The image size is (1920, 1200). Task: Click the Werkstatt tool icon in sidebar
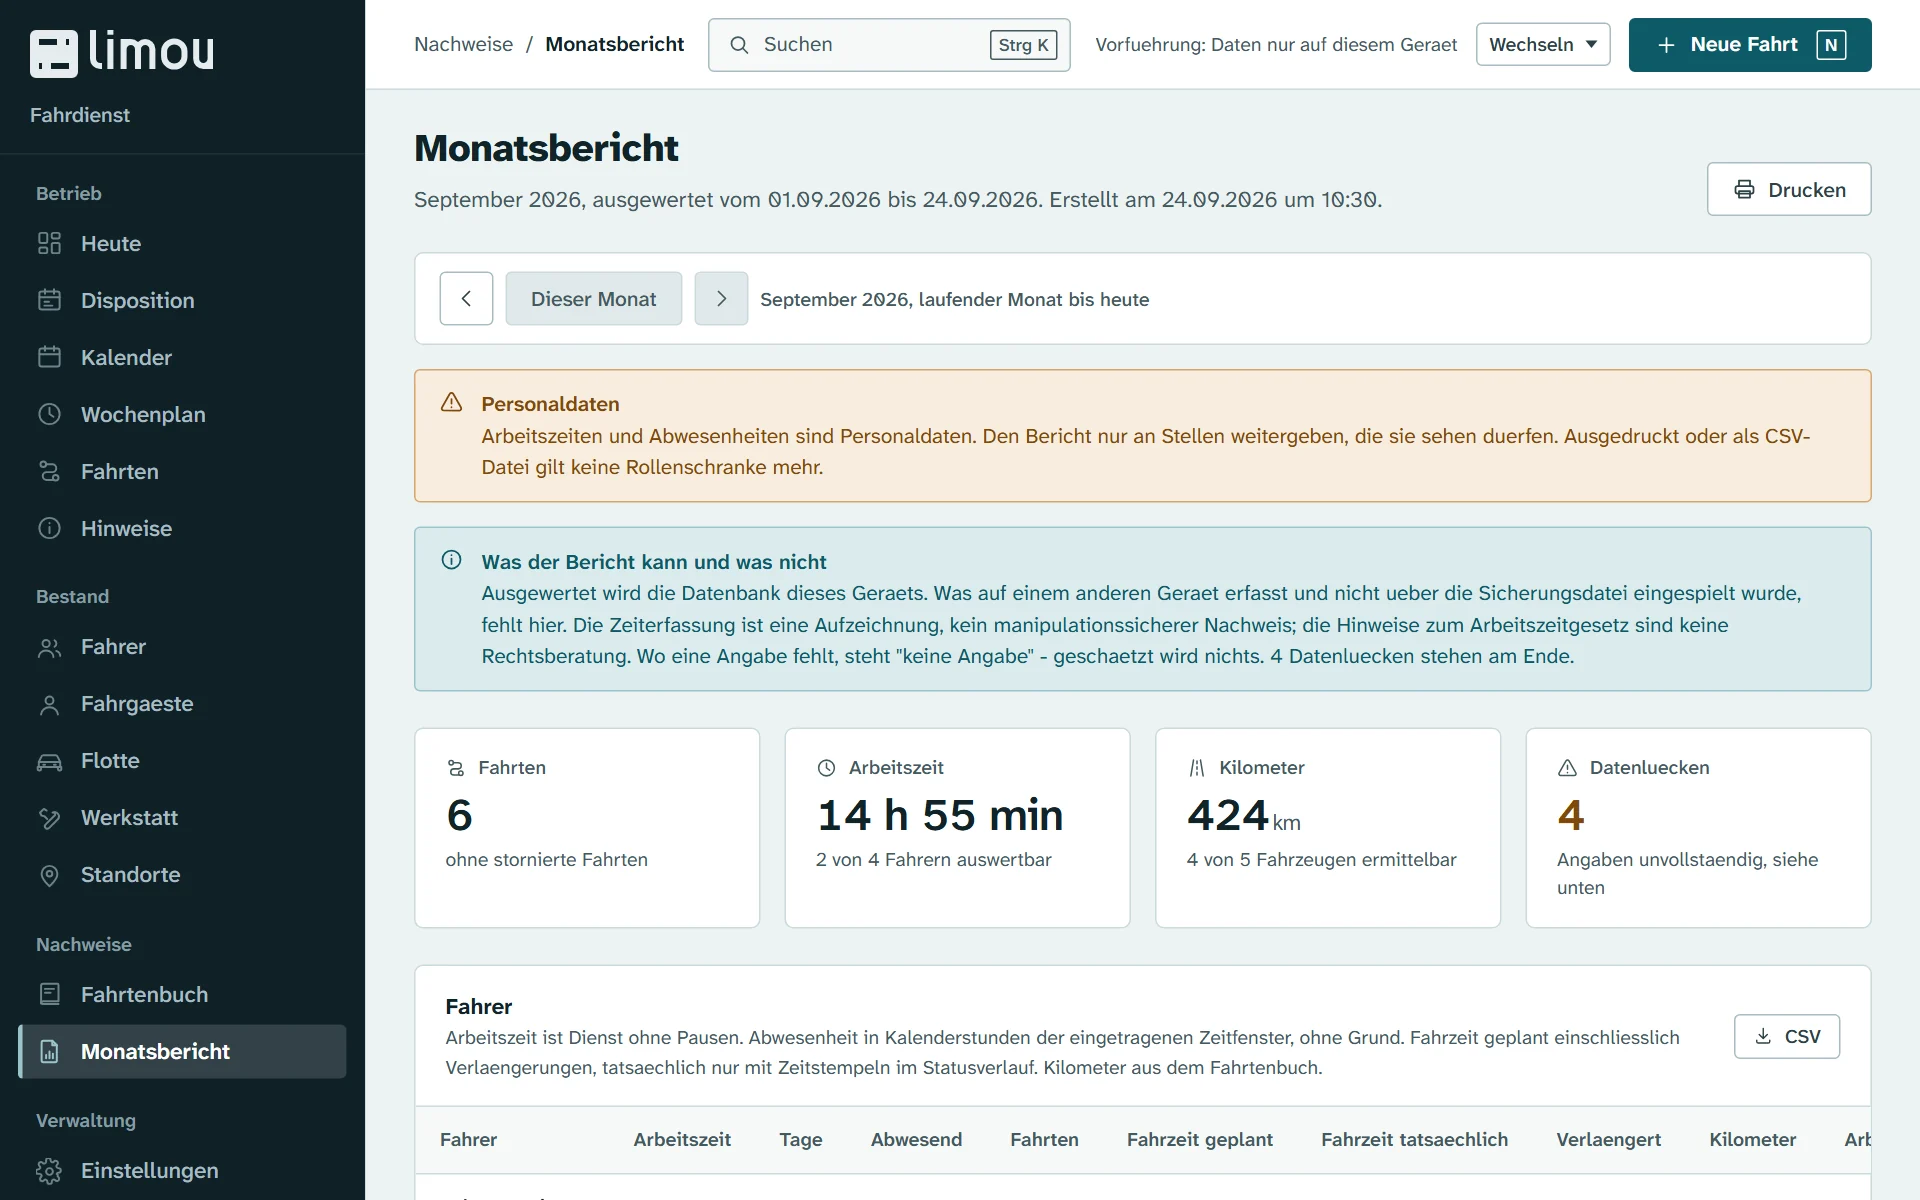pos(49,818)
